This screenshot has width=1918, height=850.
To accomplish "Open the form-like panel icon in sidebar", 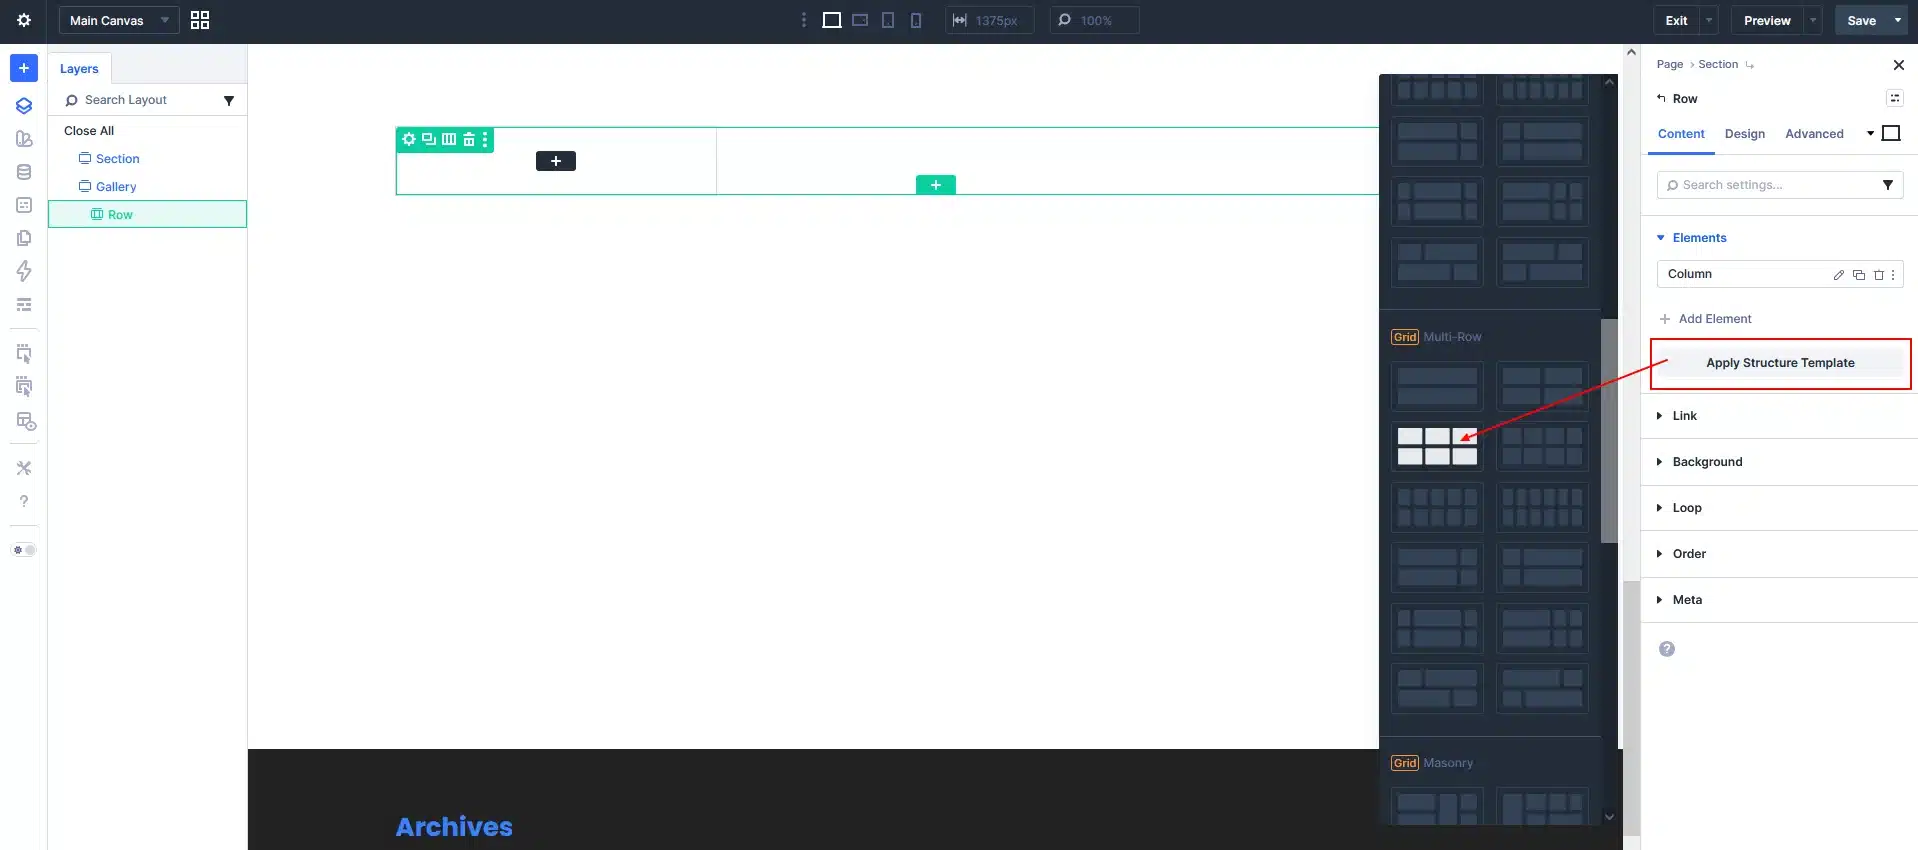I will pos(24,205).
